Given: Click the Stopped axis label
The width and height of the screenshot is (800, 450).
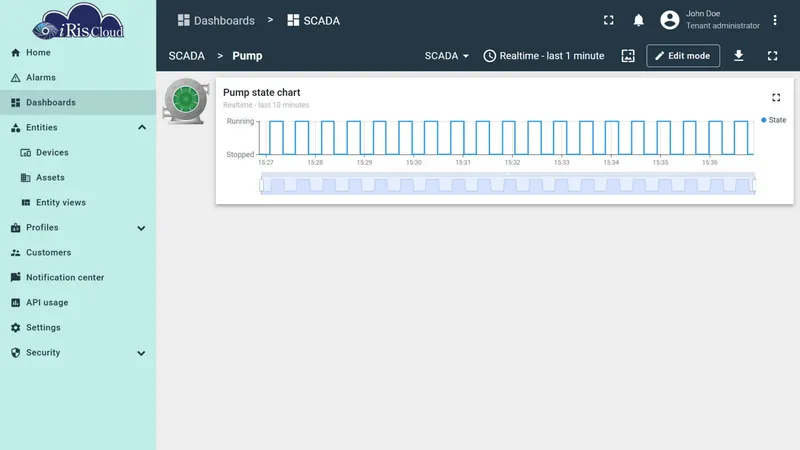Looking at the screenshot, I should click(240, 154).
